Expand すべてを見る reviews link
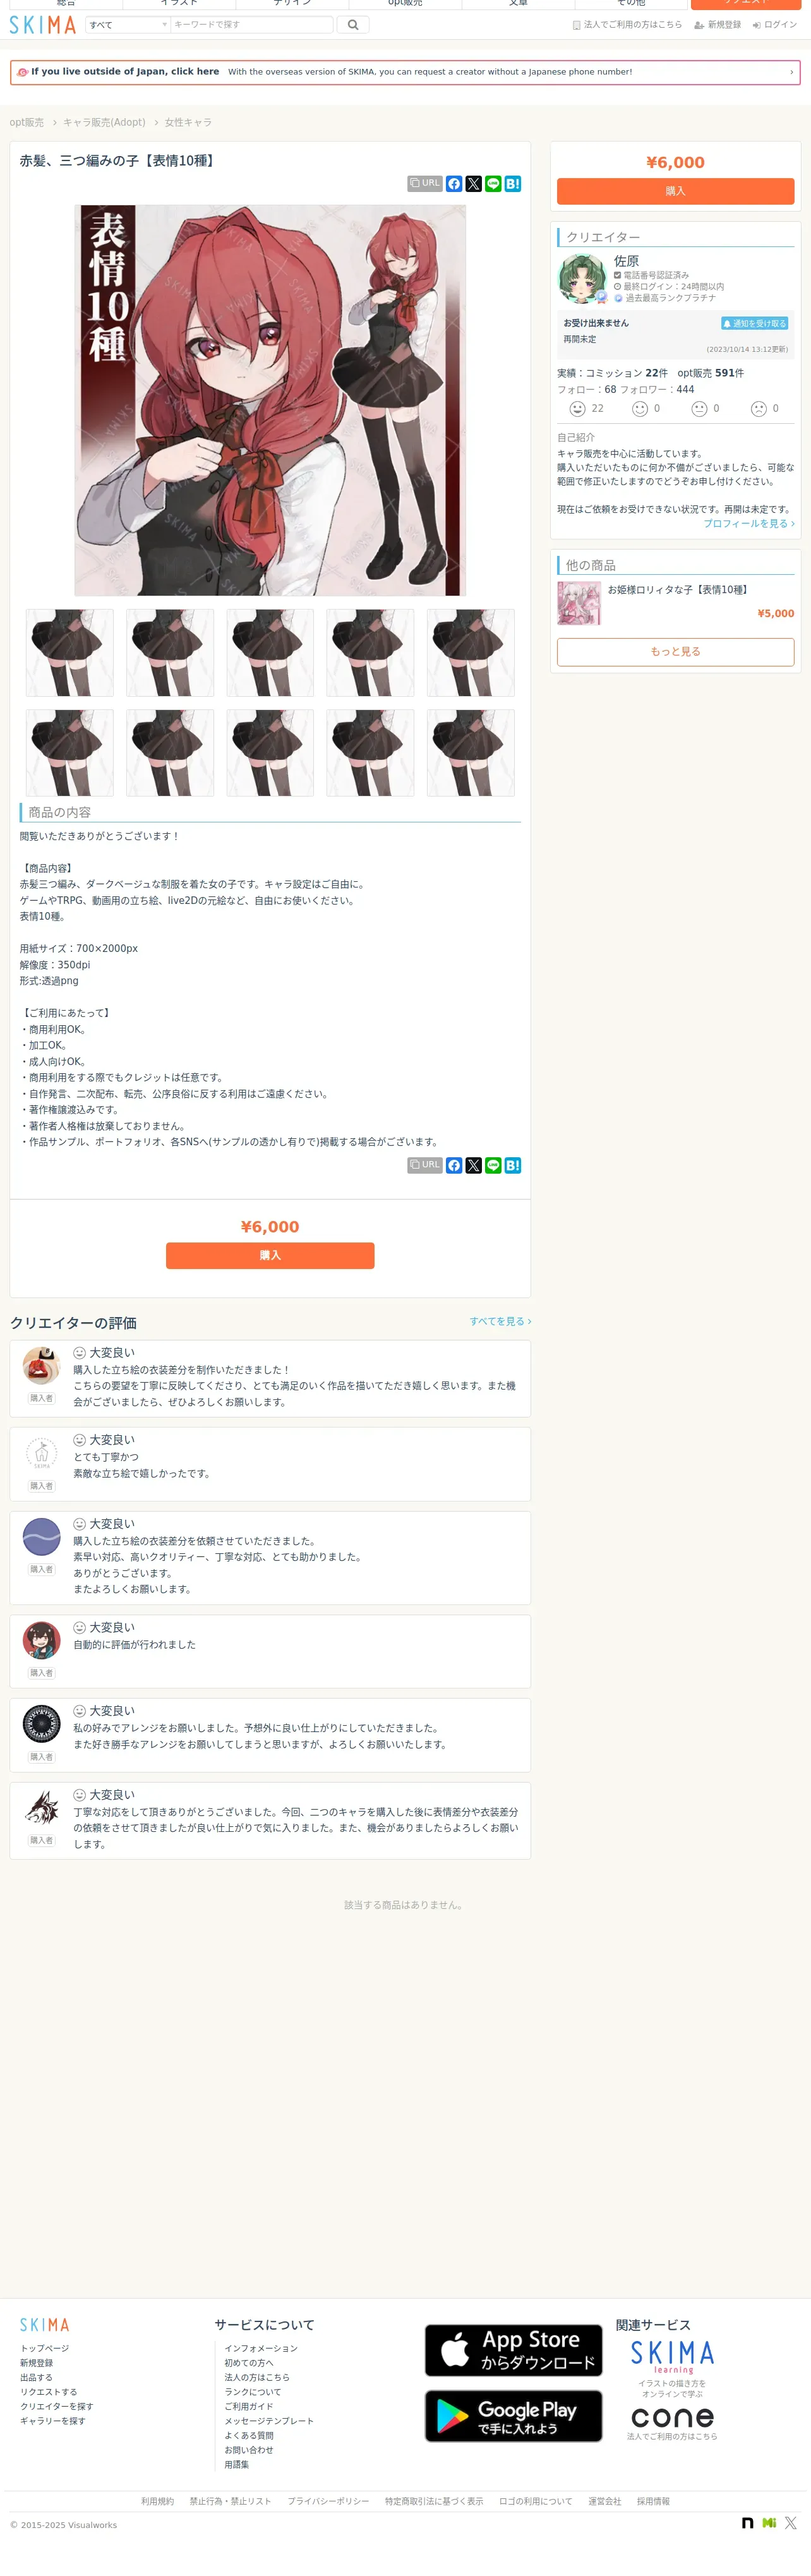This screenshot has width=811, height=2576. pyautogui.click(x=500, y=1321)
